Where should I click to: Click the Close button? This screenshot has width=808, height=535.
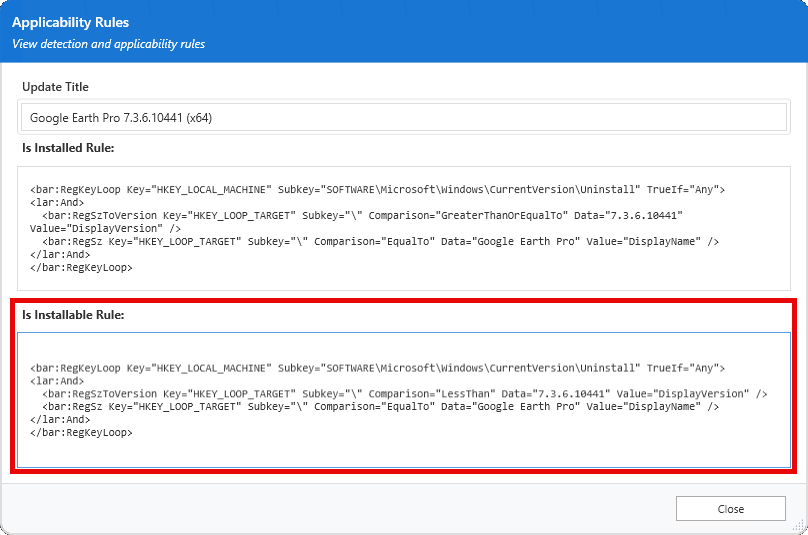pyautogui.click(x=730, y=508)
